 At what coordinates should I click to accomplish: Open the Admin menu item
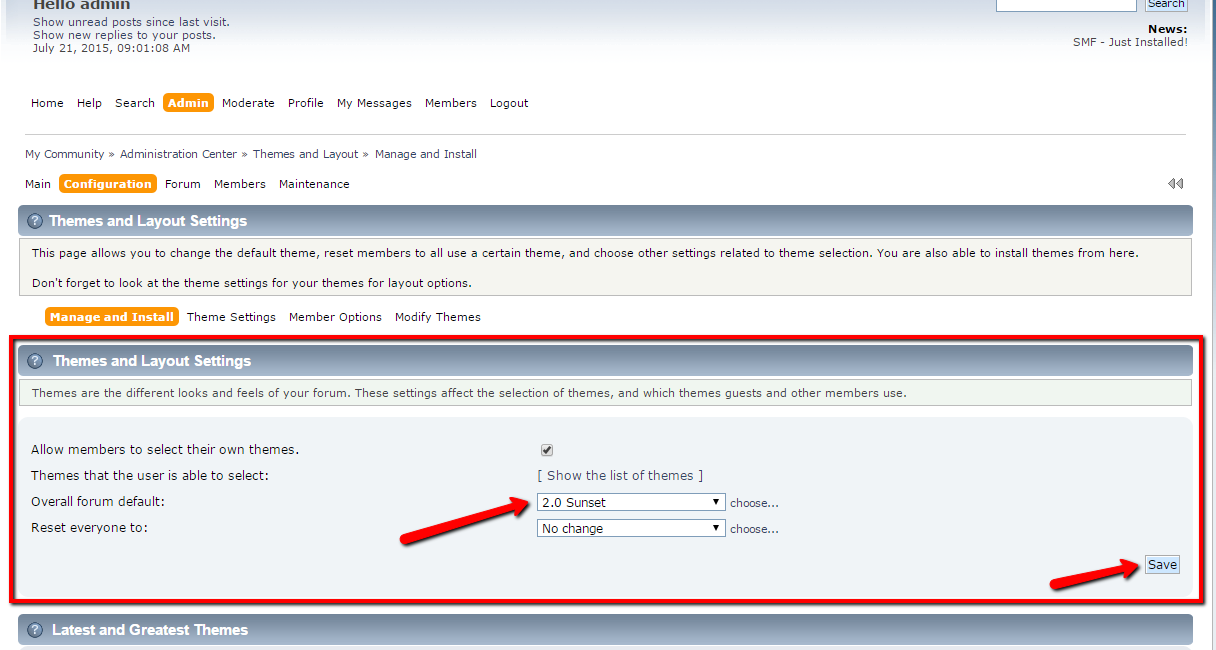pos(188,103)
